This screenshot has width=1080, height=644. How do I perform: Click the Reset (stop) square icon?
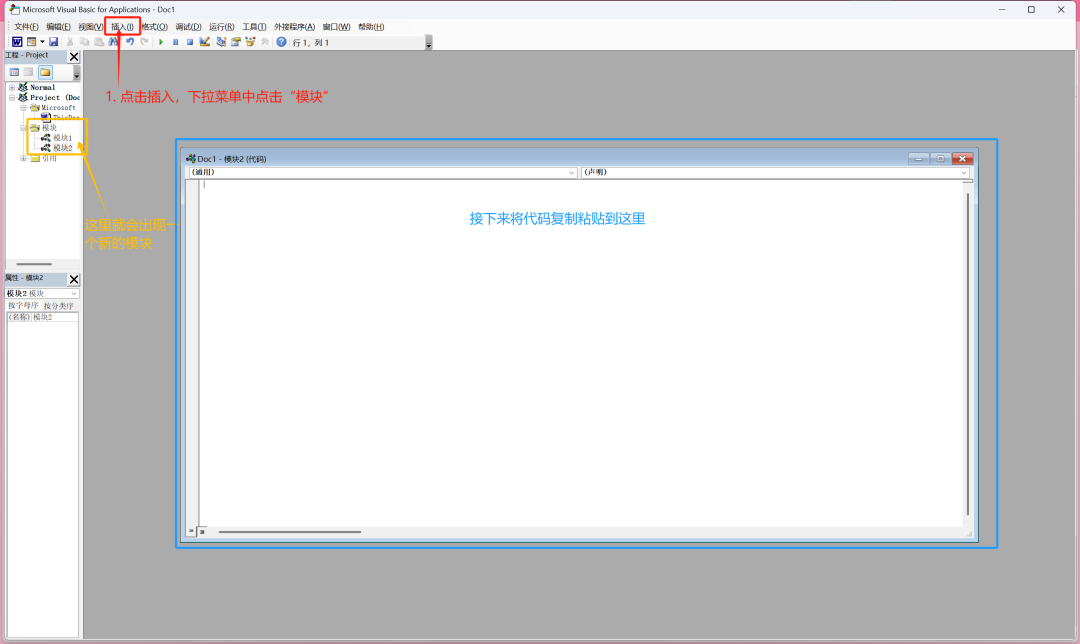point(189,42)
